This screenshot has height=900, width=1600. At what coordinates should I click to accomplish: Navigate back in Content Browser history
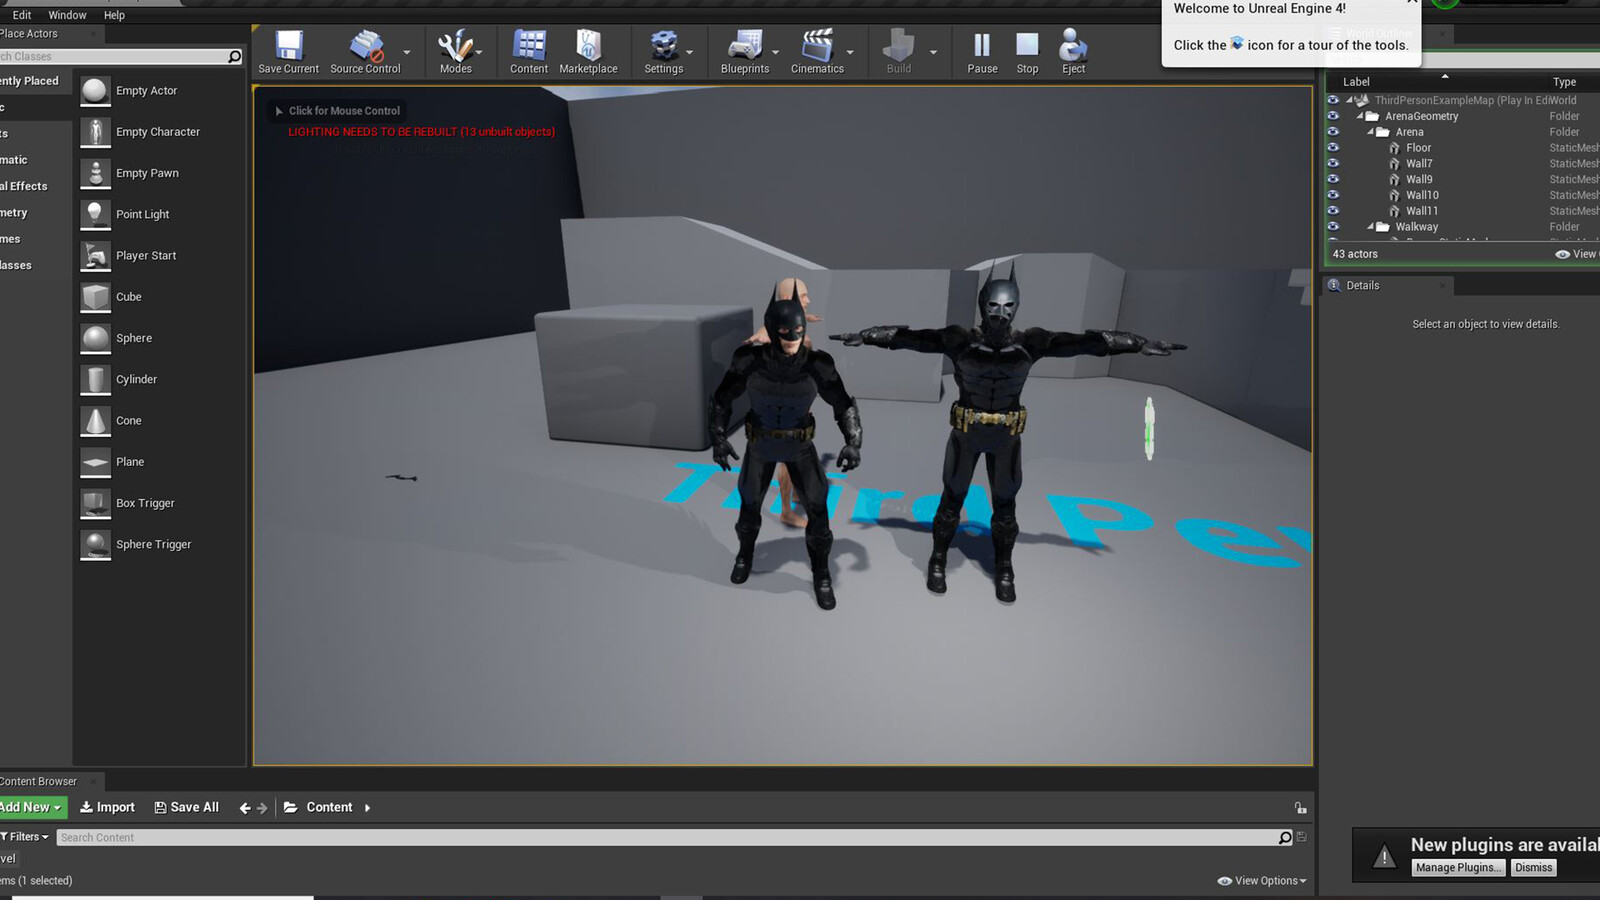[x=244, y=808]
